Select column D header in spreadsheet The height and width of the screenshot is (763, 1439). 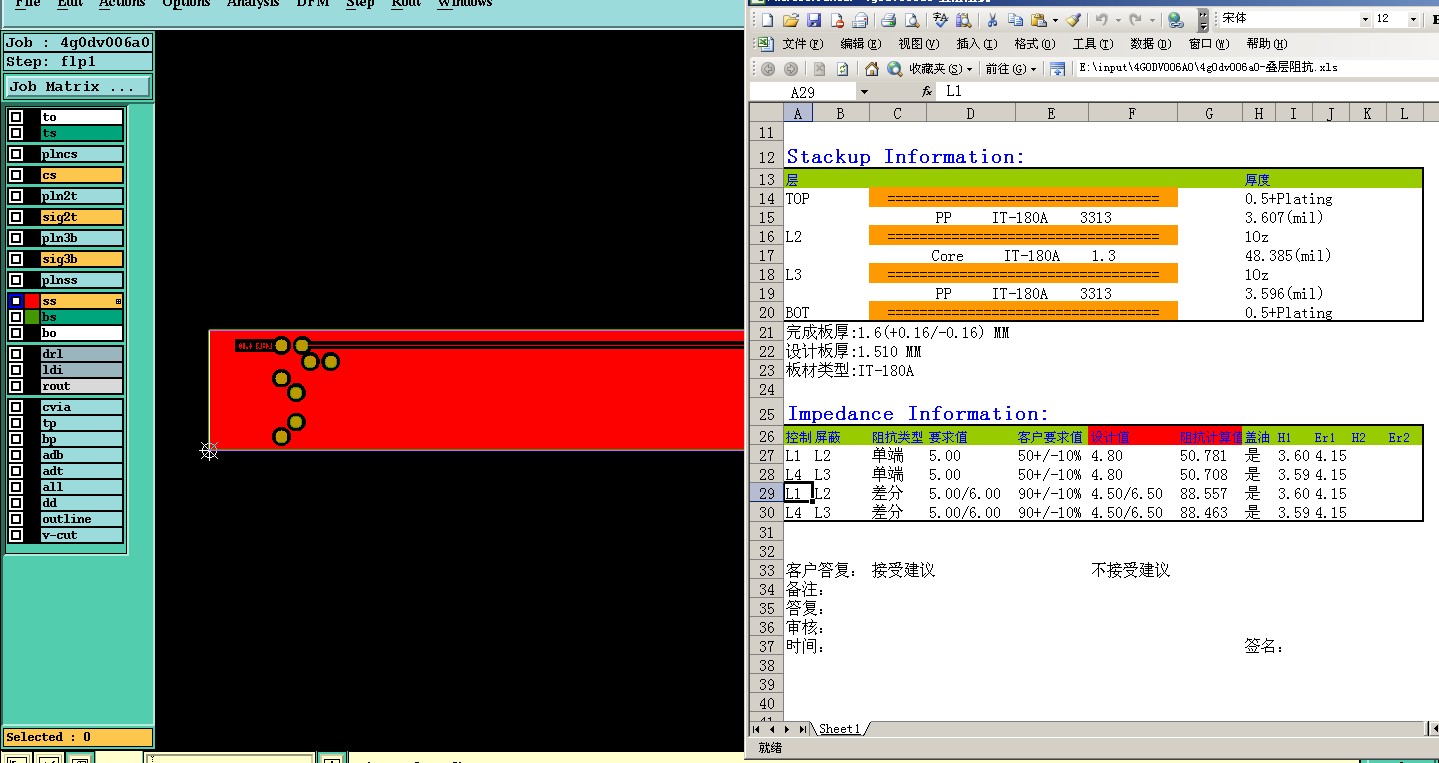[x=970, y=114]
